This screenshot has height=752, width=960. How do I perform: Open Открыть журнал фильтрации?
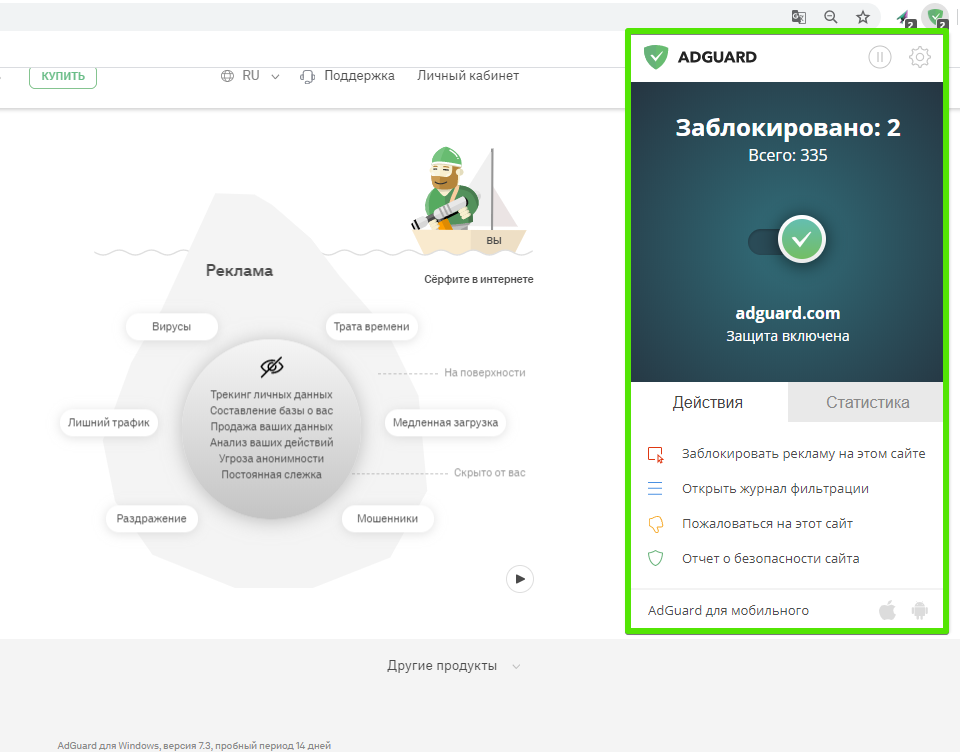(x=775, y=489)
